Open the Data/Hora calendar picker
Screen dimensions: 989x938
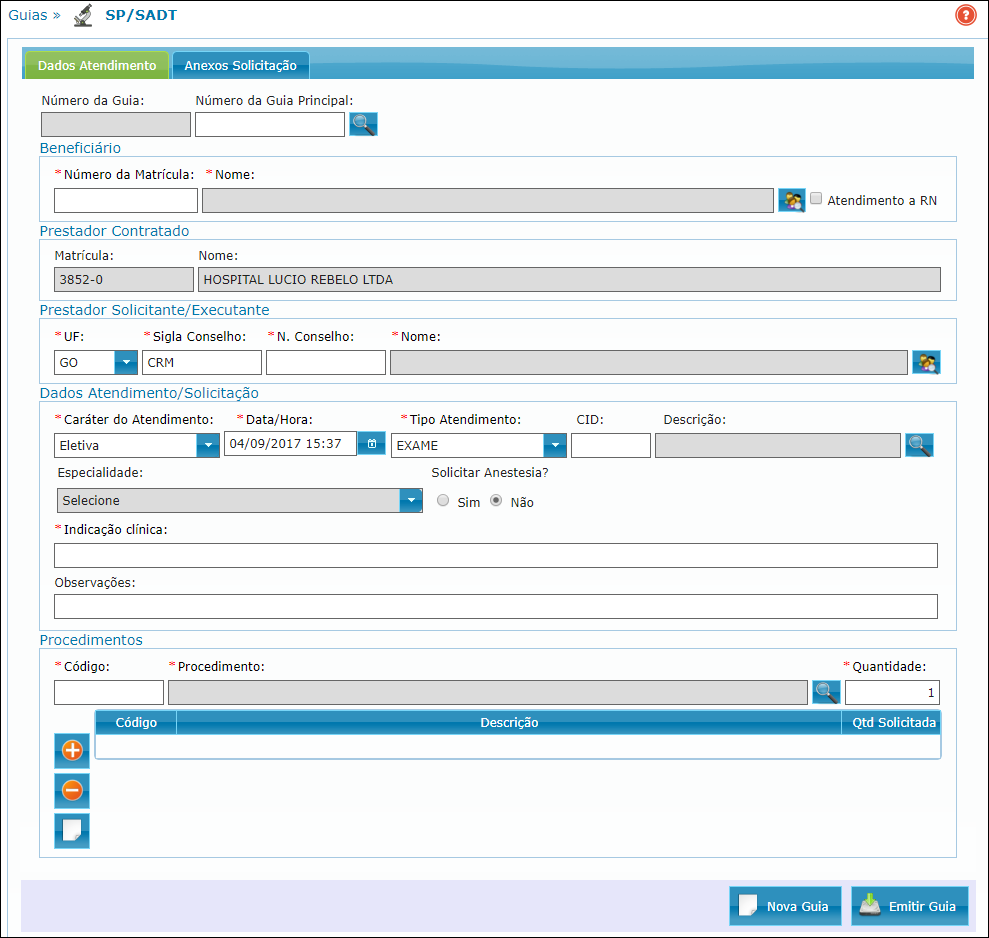tap(371, 444)
